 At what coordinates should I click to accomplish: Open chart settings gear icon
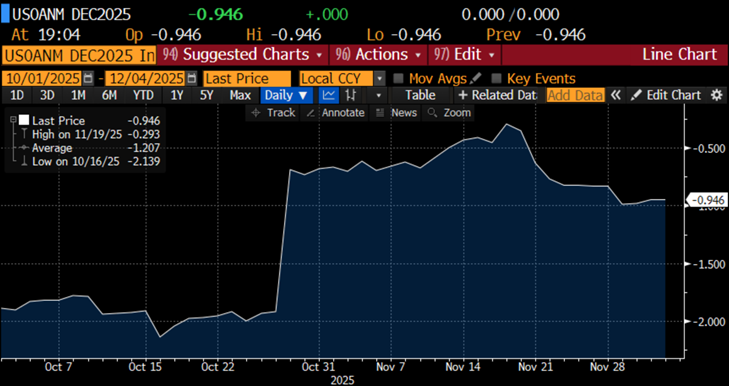coord(716,95)
